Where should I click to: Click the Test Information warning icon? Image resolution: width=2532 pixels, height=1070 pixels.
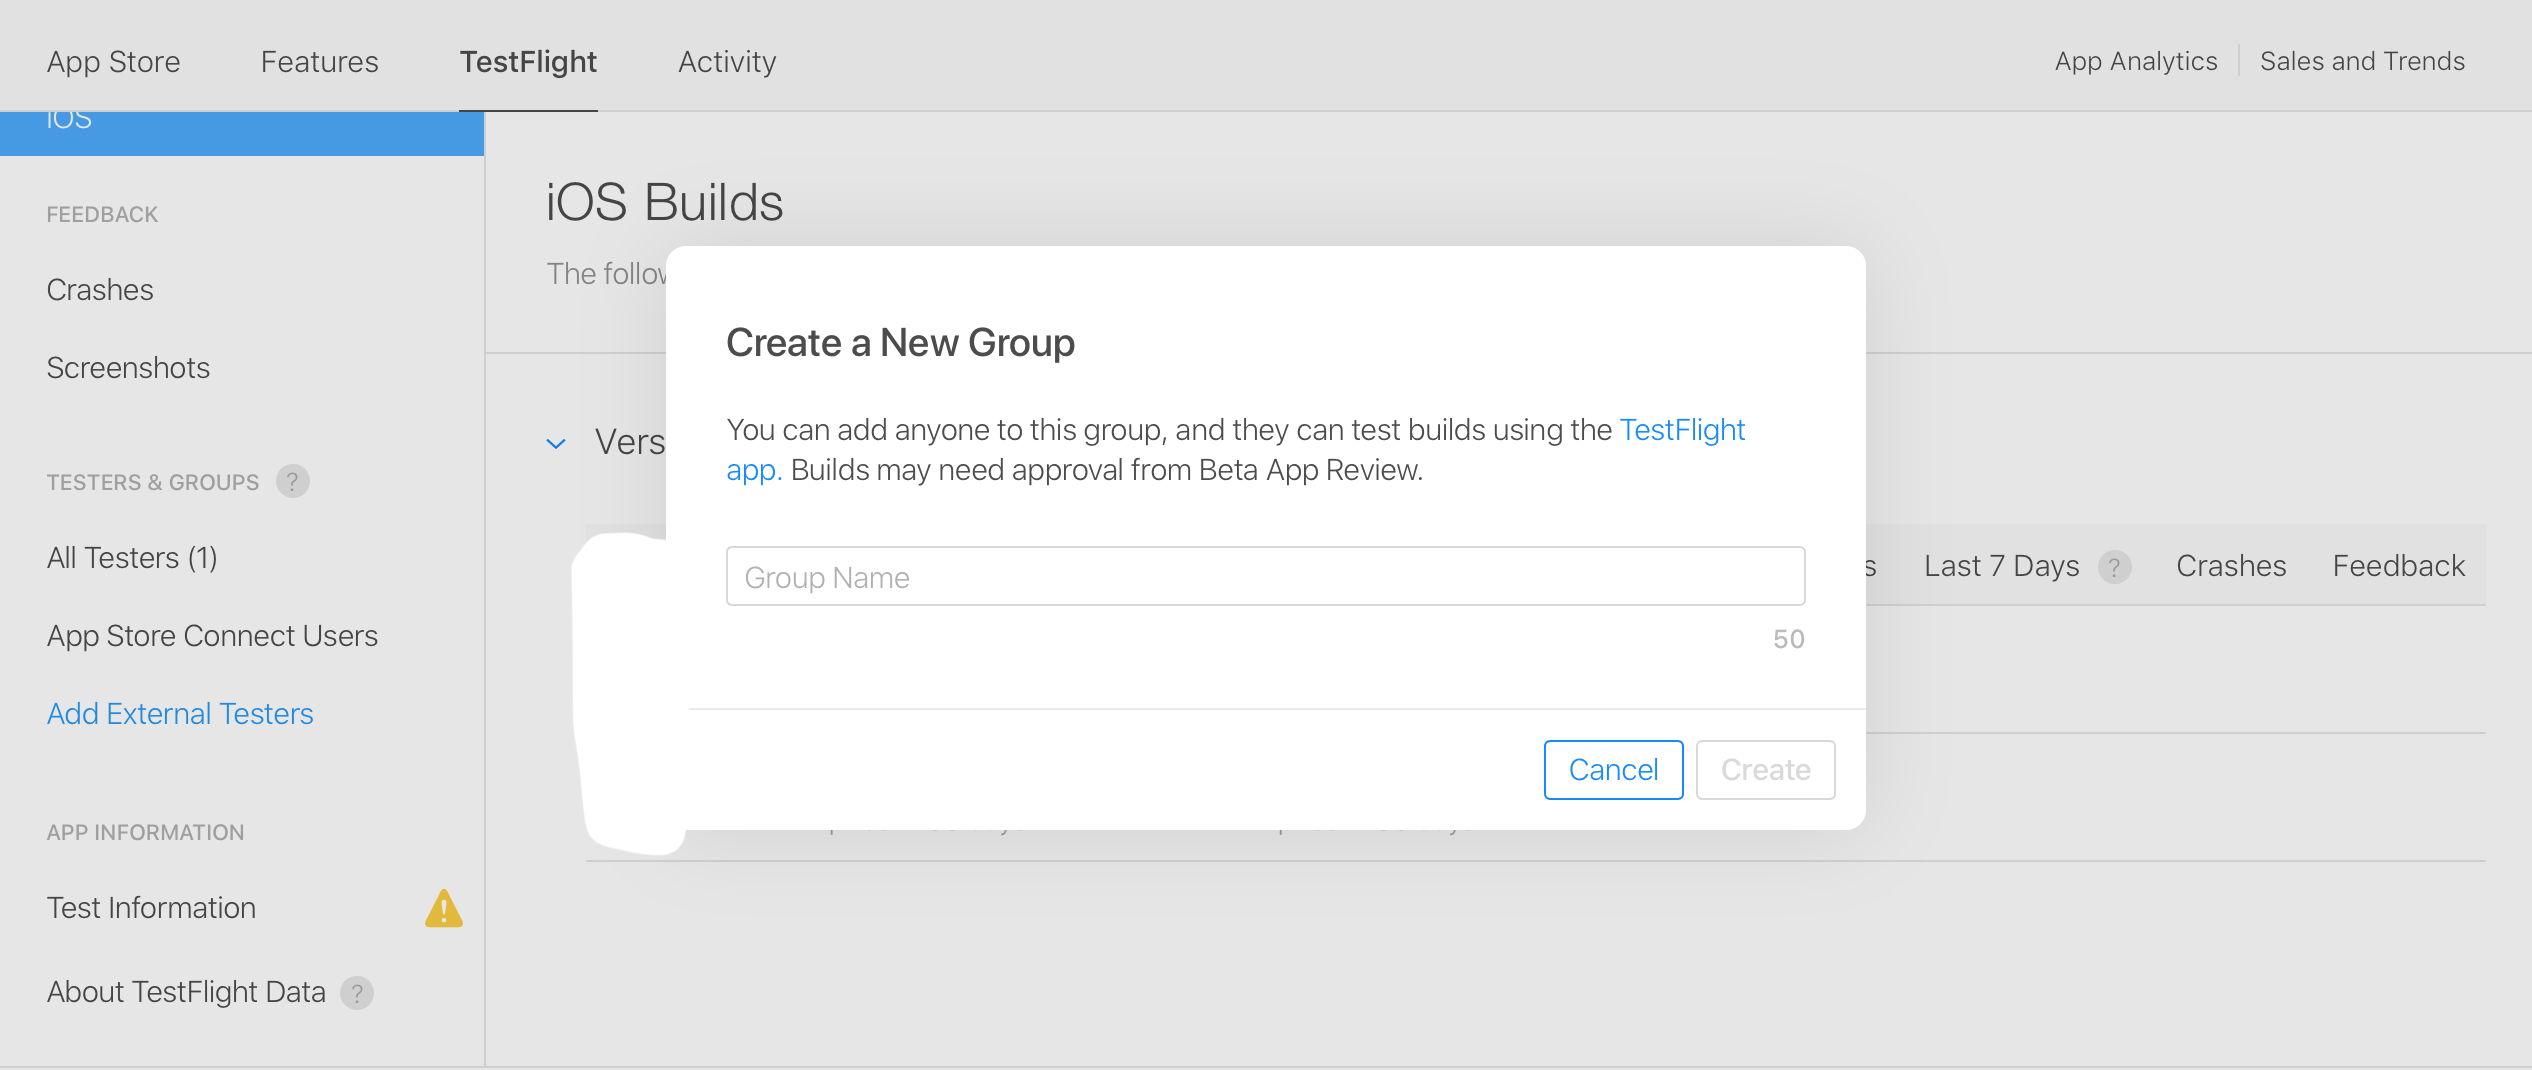[444, 908]
